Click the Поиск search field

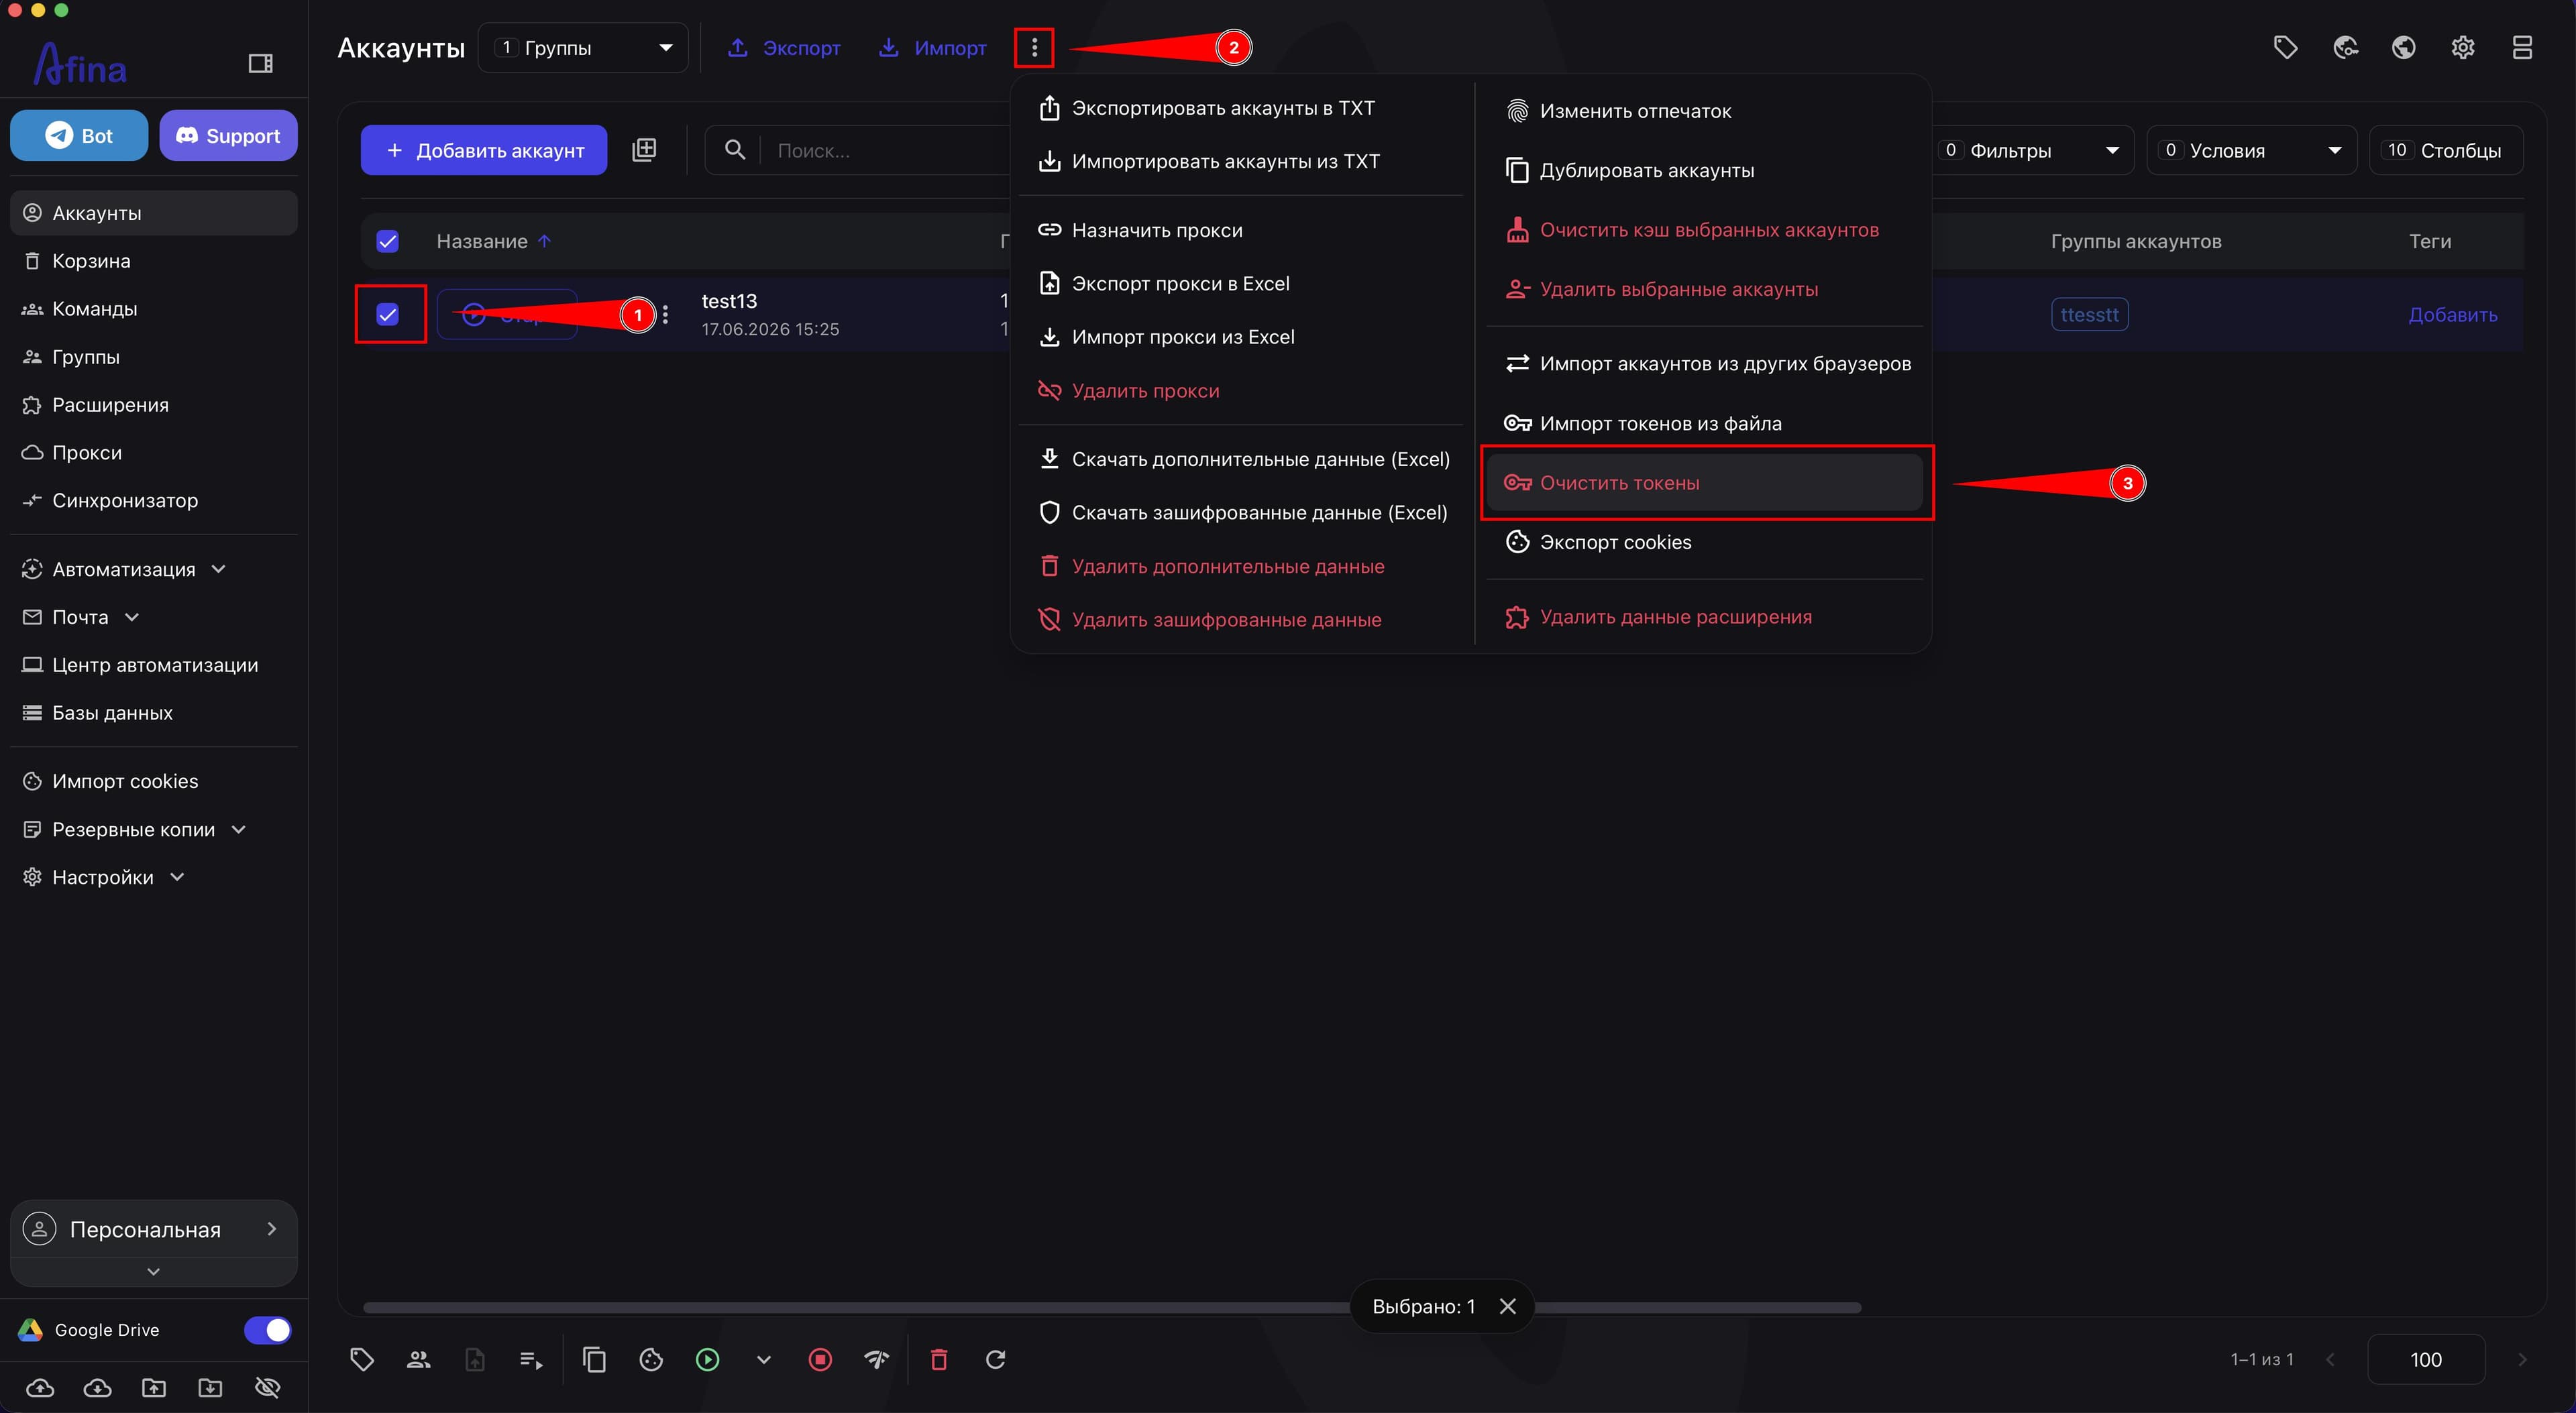[x=890, y=150]
